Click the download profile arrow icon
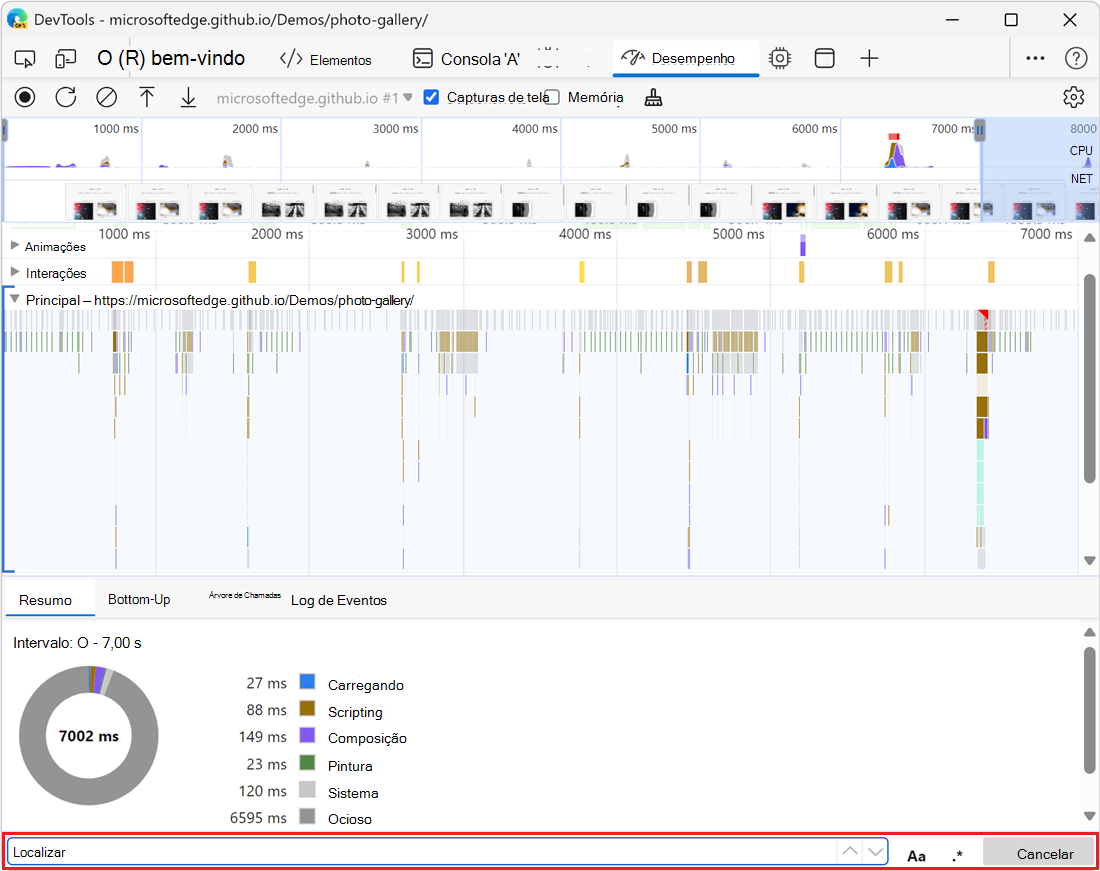1100x871 pixels. (188, 97)
